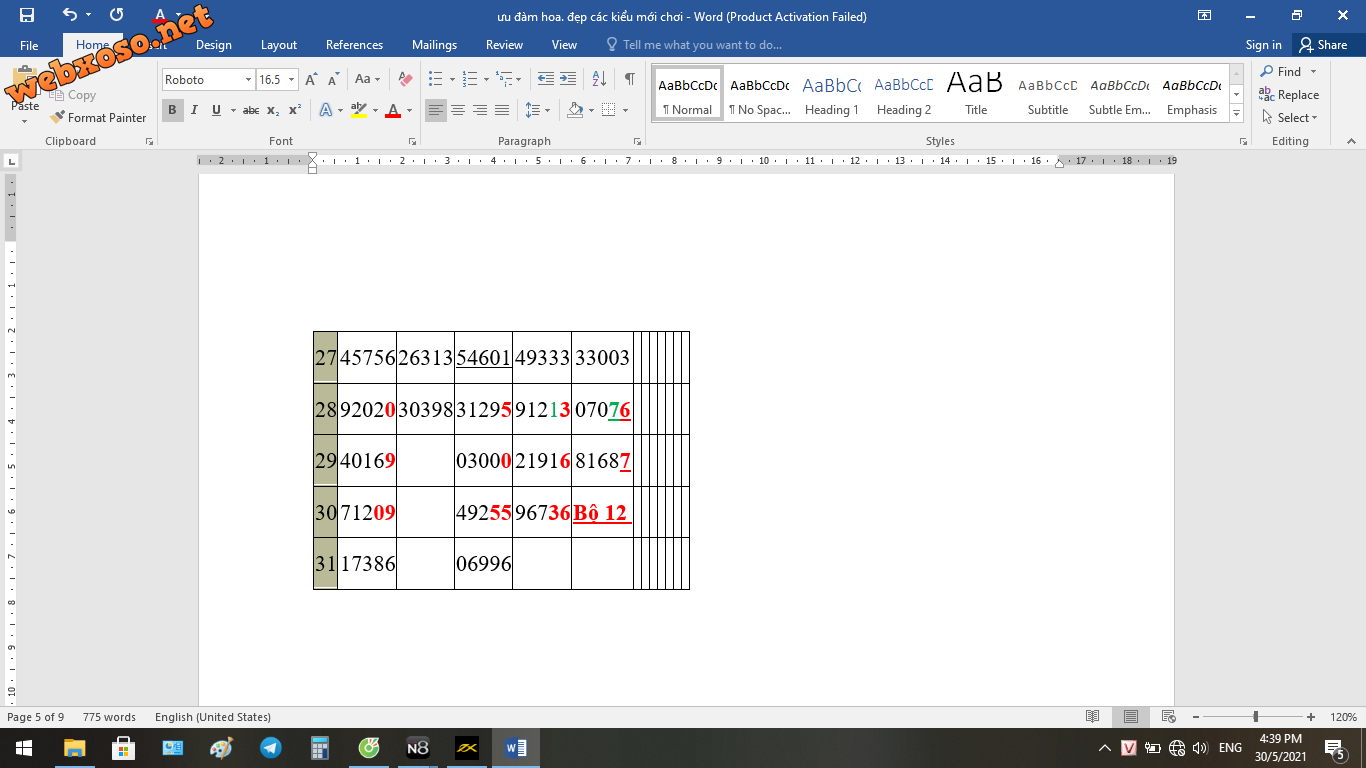Toggle Bold formatting off
Image resolution: width=1366 pixels, height=768 pixels.
(172, 110)
